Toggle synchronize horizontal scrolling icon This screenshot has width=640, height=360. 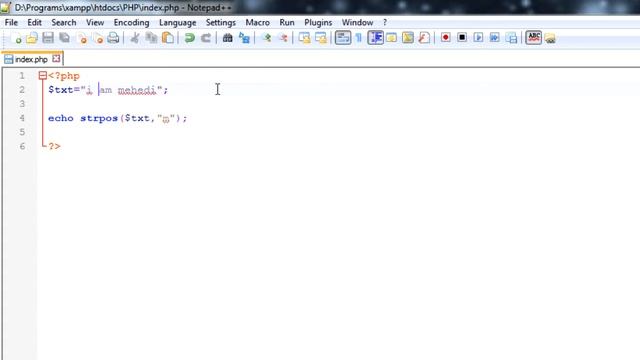pos(321,38)
